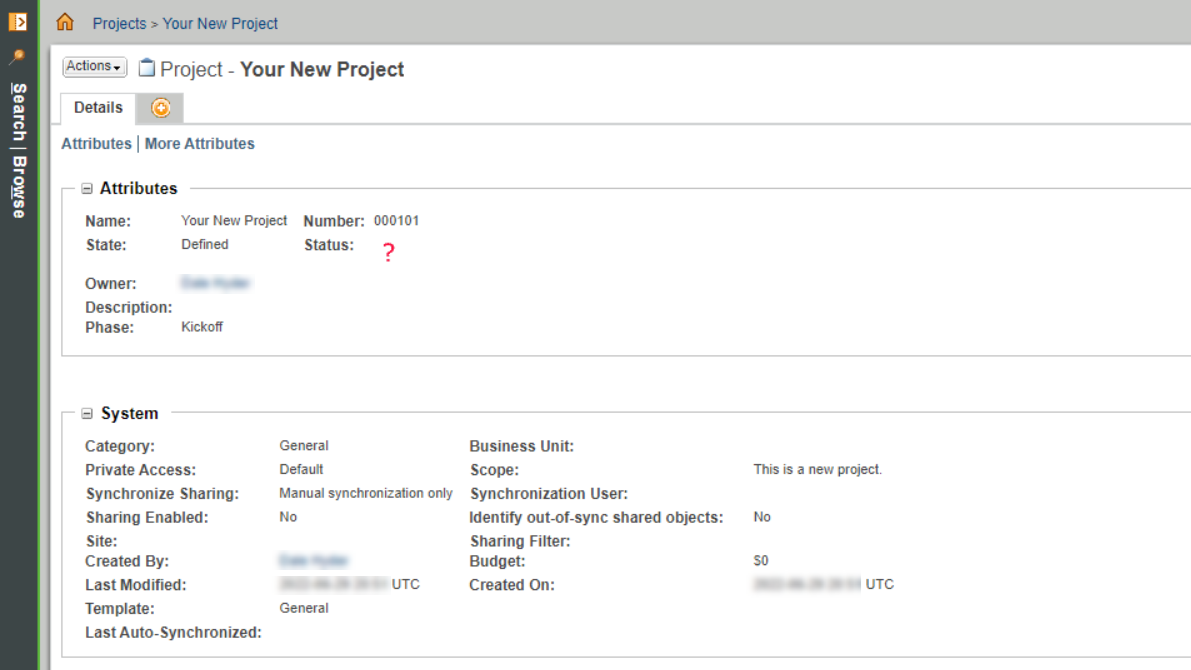Click the Owner name link

pos(217,283)
